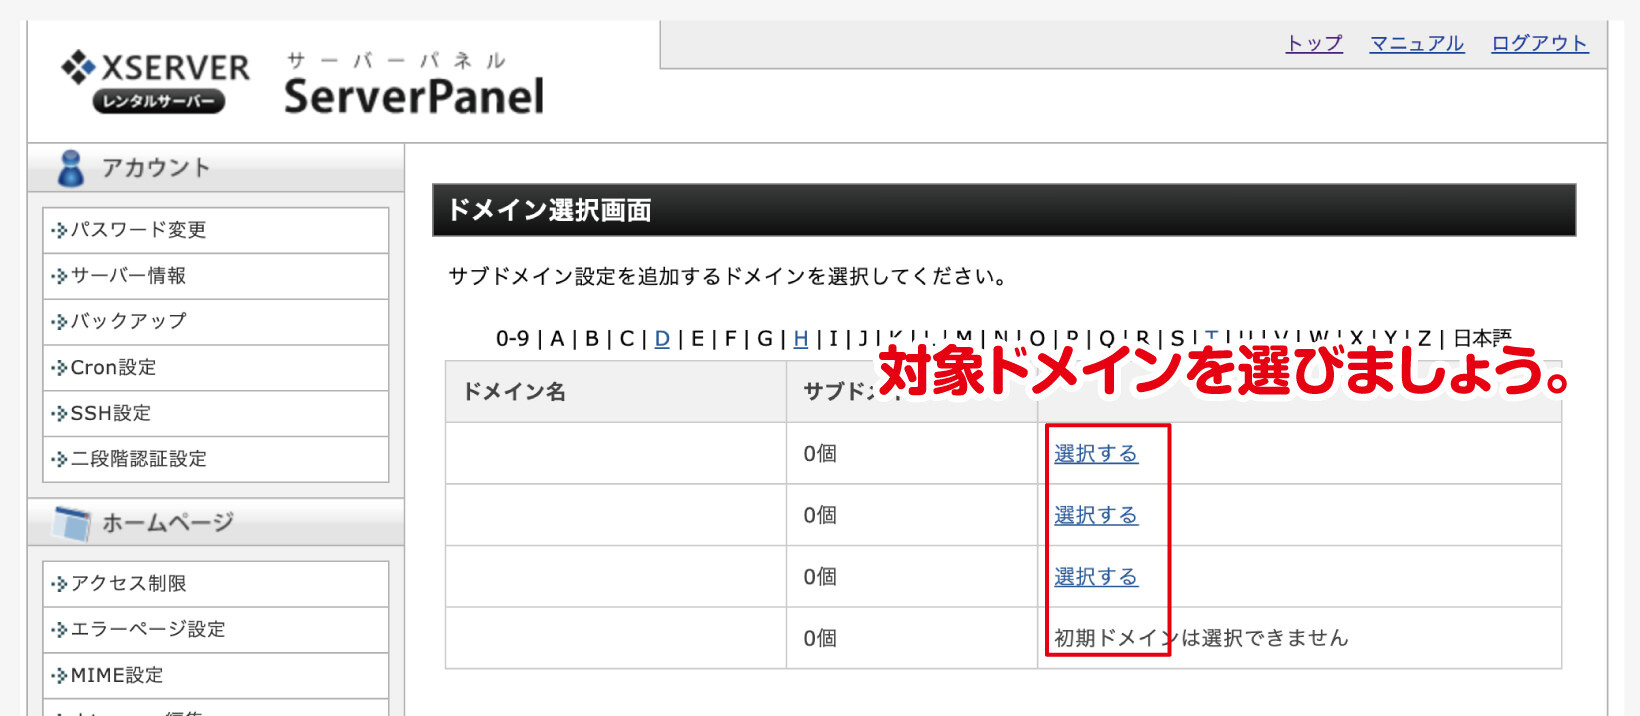Go to バックアップ settings
The height and width of the screenshot is (716, 1640).
click(128, 322)
